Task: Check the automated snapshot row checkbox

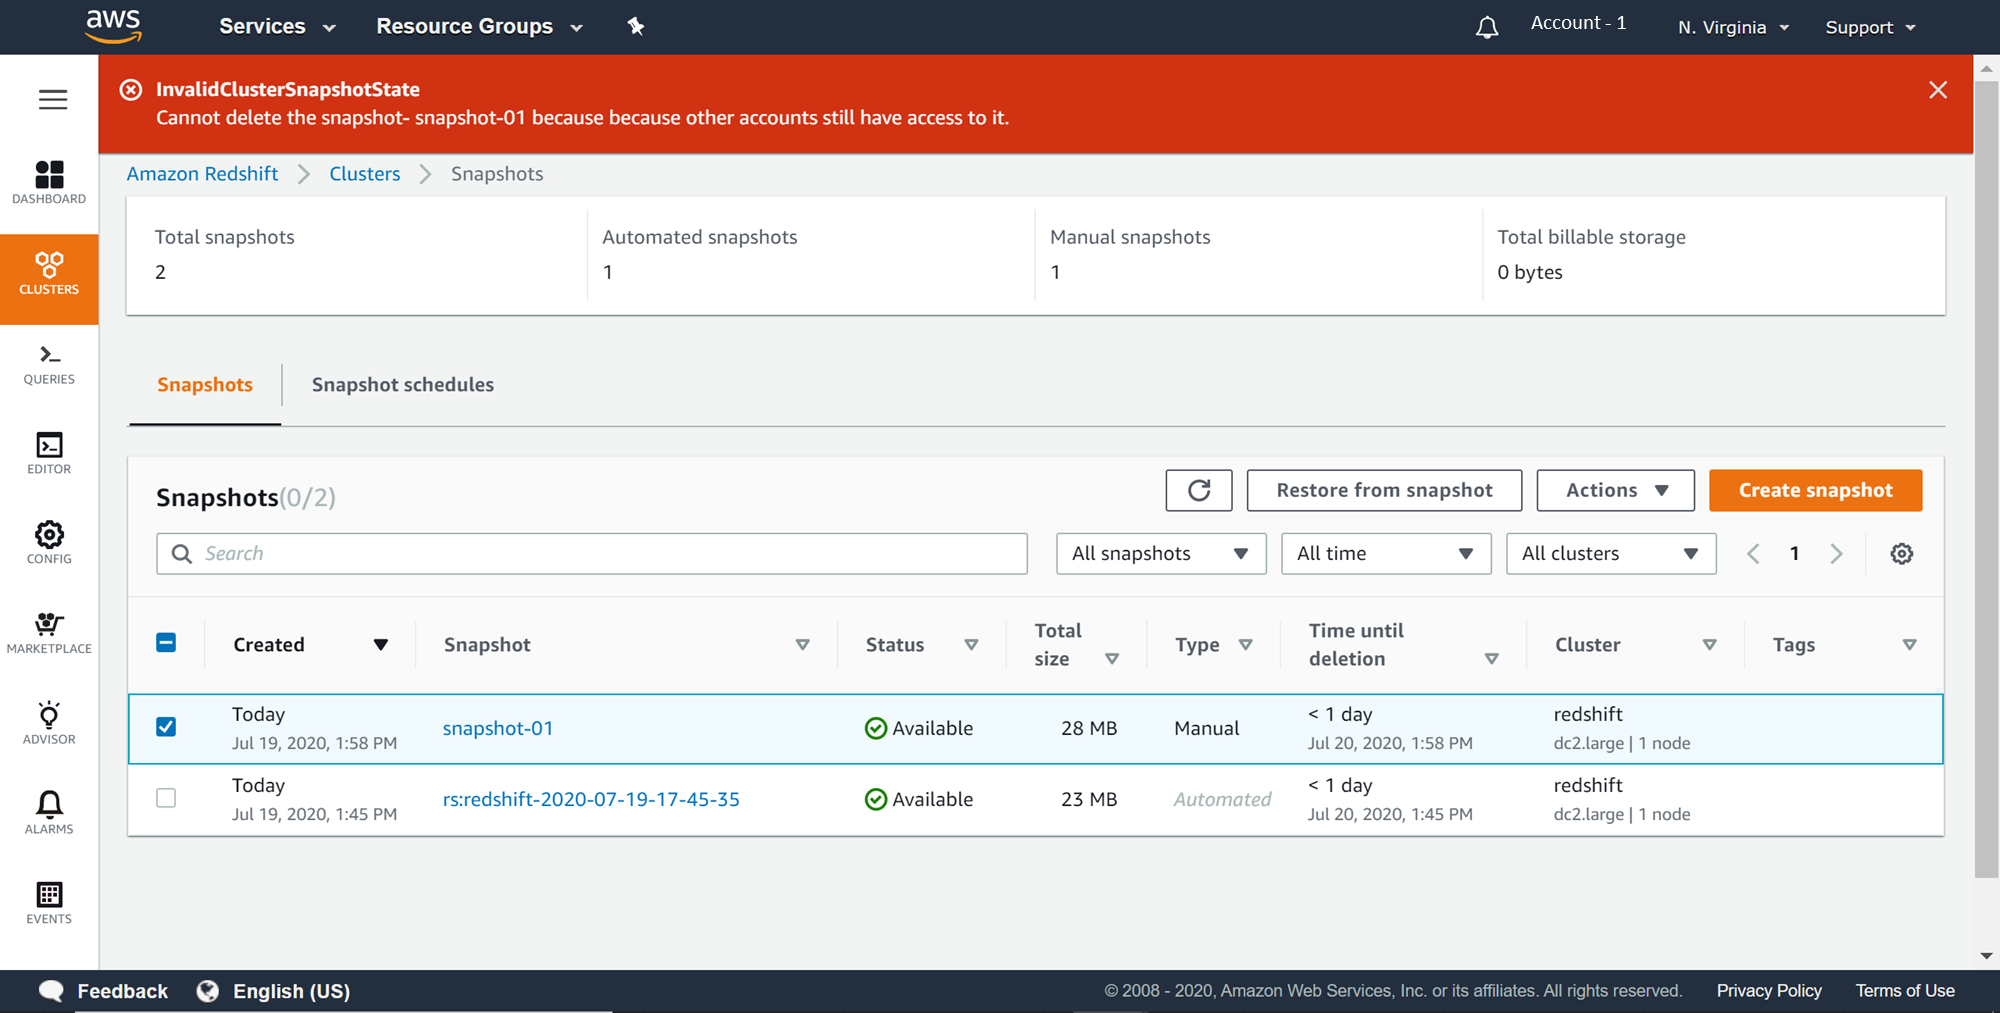Action: pos(166,798)
